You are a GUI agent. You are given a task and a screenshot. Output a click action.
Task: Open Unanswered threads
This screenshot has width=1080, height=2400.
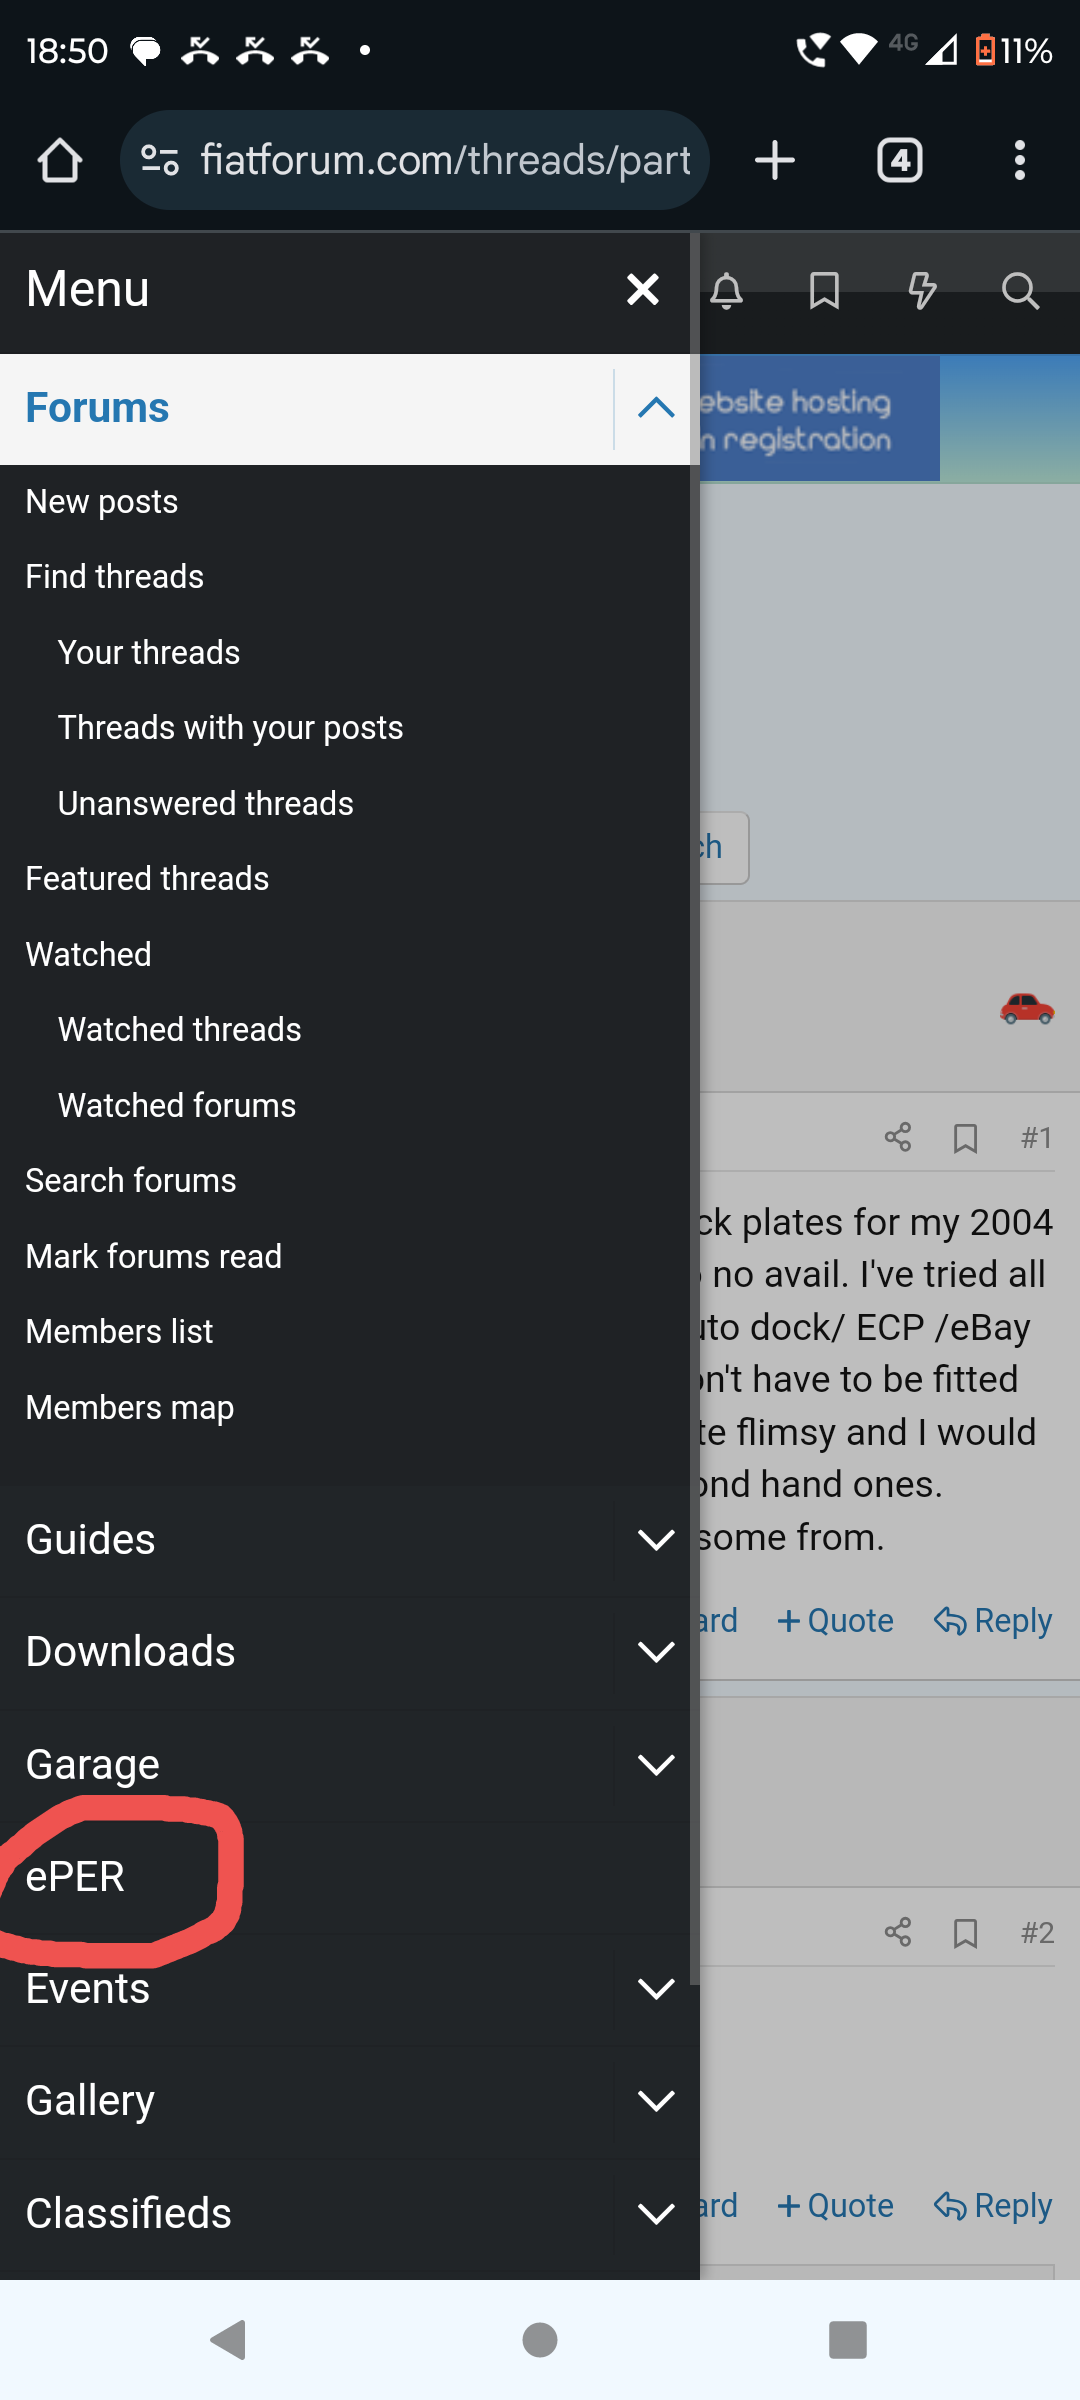(206, 804)
